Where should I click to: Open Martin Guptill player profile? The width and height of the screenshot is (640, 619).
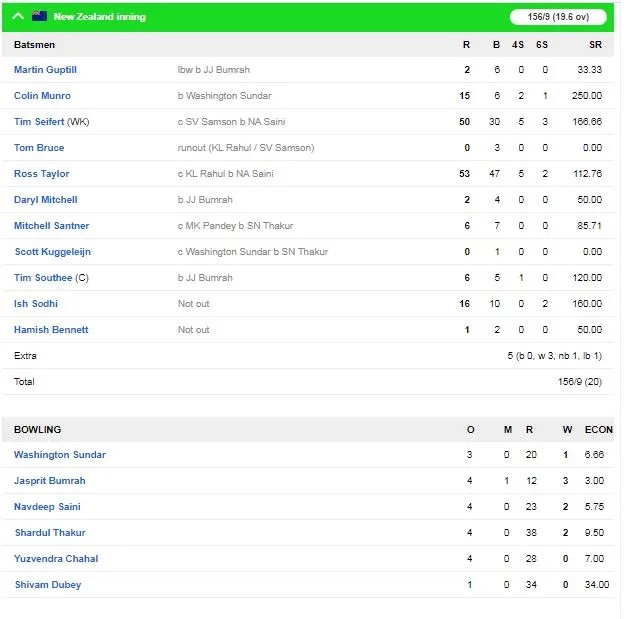pyautogui.click(x=45, y=70)
